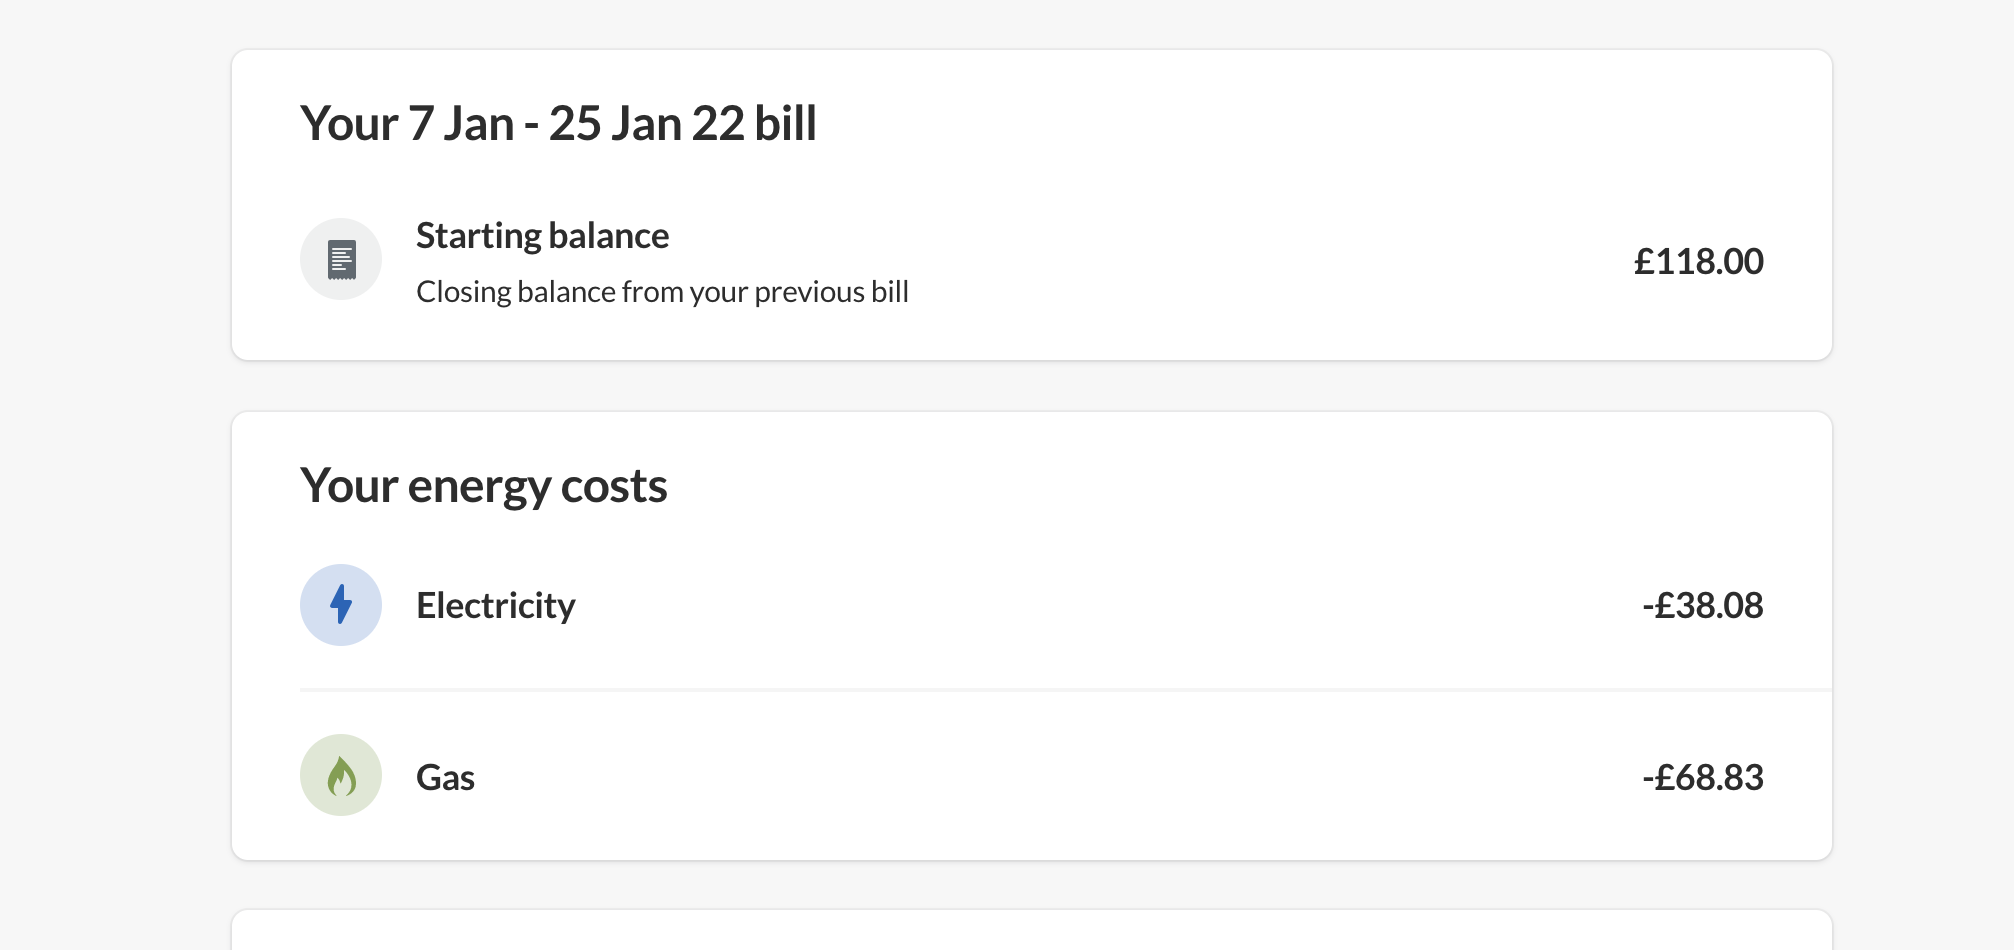Click the receipt icon beside Starting balance

[x=341, y=259]
